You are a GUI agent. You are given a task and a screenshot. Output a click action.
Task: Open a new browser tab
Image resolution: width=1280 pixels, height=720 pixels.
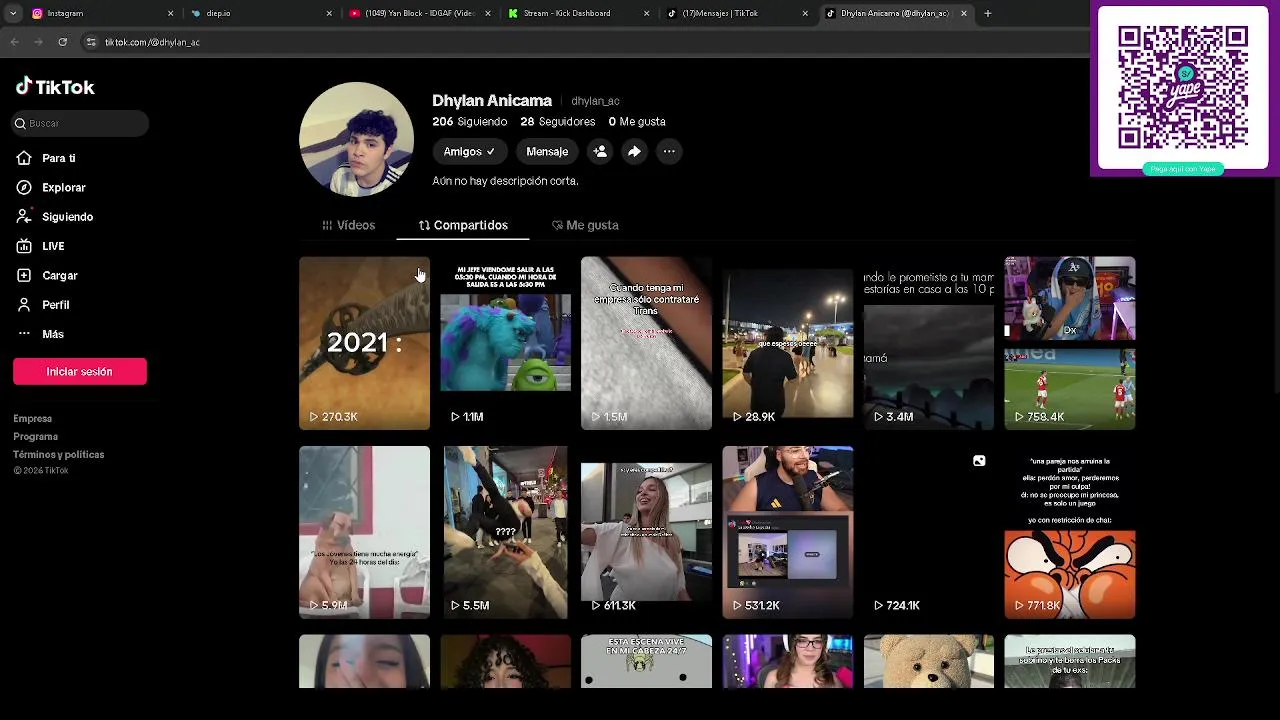pos(988,13)
